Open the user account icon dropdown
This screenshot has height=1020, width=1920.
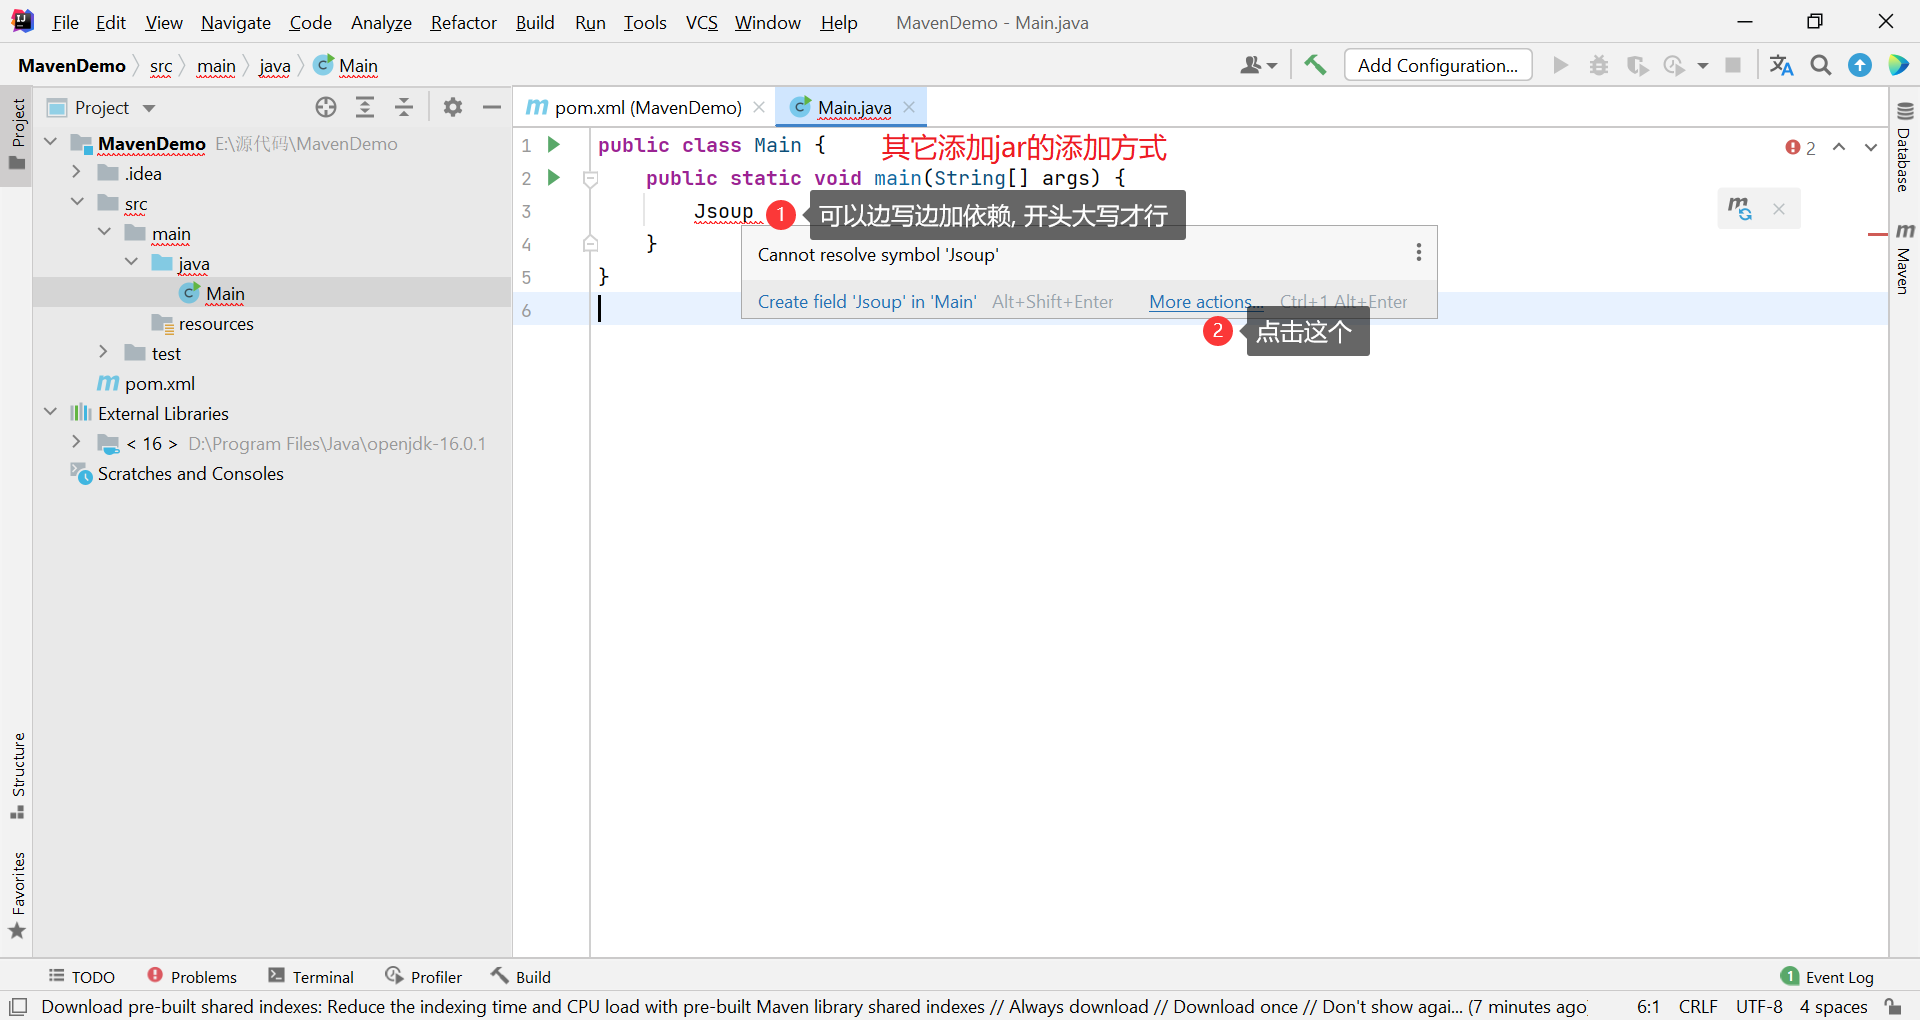[1258, 65]
